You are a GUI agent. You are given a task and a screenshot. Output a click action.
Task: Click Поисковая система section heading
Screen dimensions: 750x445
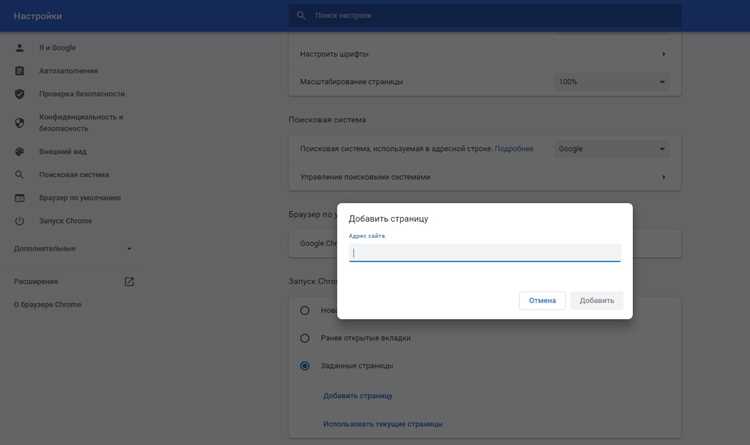click(327, 120)
